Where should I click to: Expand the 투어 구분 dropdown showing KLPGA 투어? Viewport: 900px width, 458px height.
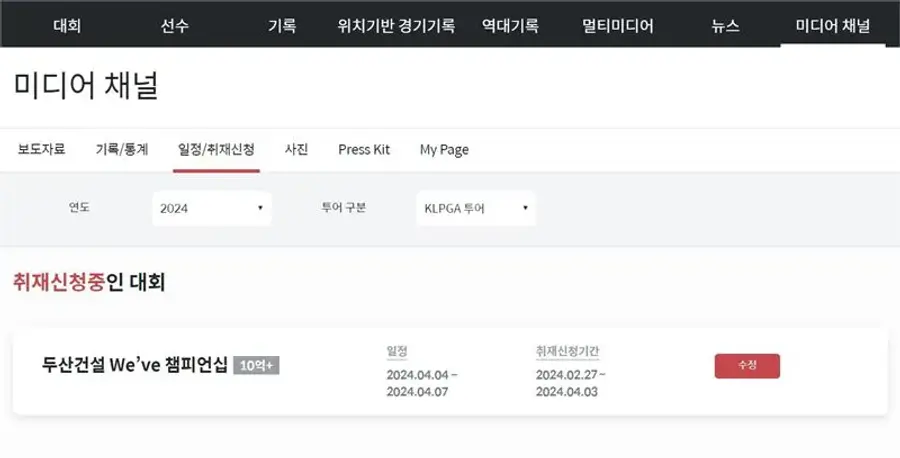pos(476,208)
